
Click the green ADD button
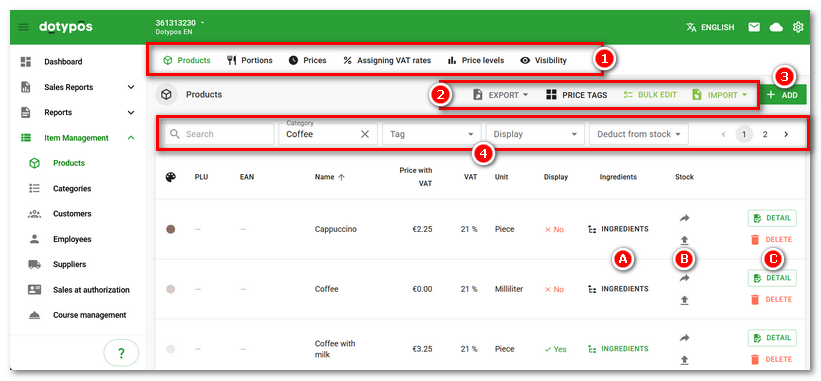tap(782, 95)
